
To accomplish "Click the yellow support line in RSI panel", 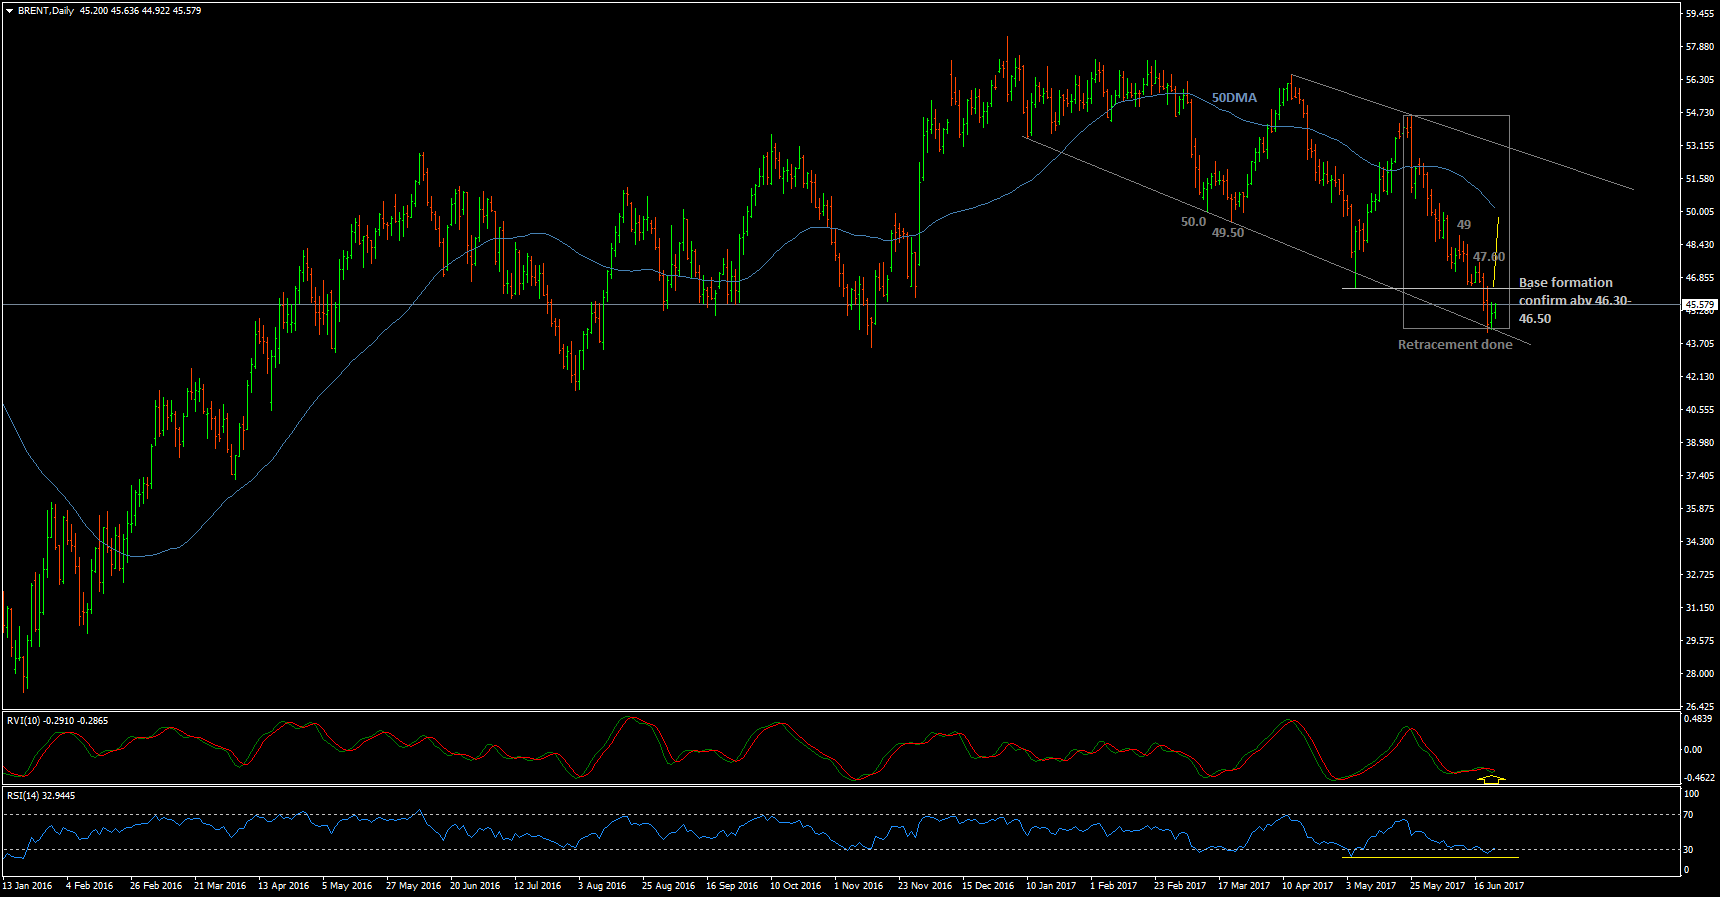I will 1432,857.
